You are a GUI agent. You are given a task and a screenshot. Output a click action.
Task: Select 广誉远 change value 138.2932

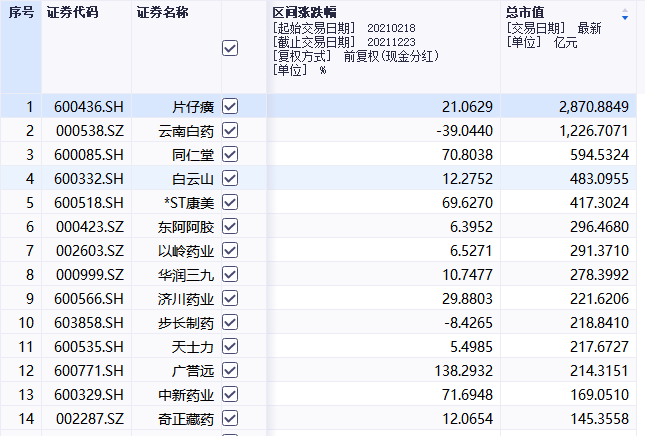pos(464,371)
